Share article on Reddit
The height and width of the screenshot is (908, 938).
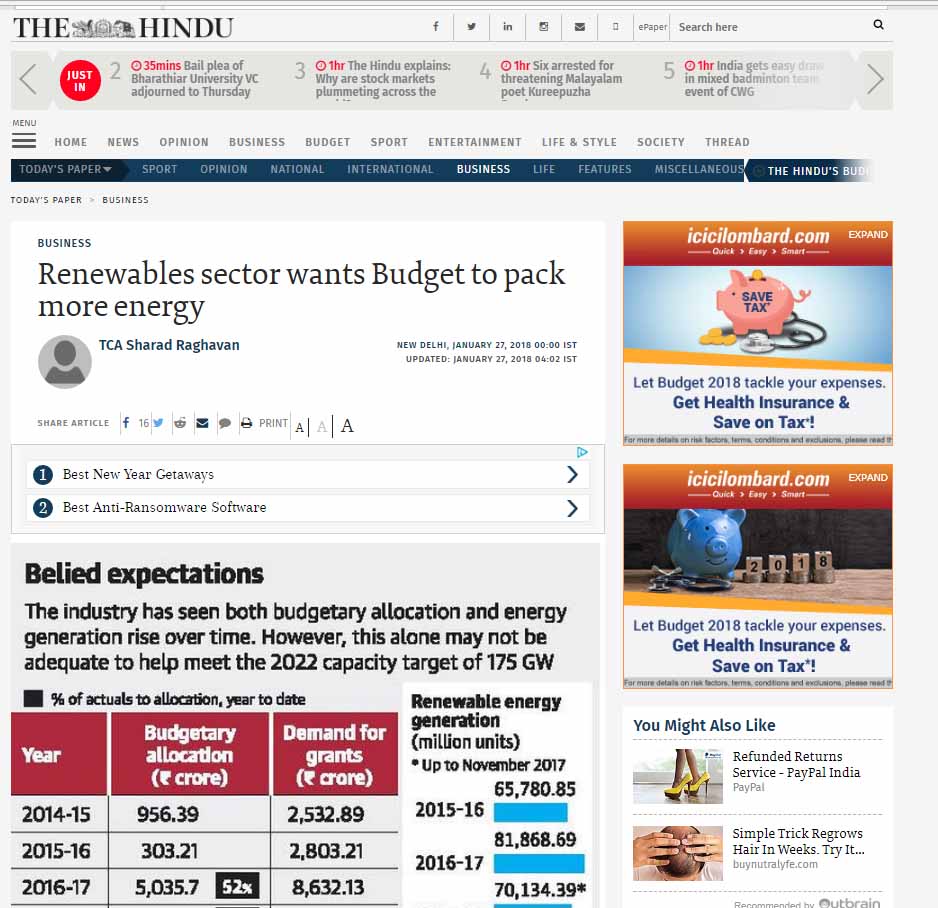(180, 423)
